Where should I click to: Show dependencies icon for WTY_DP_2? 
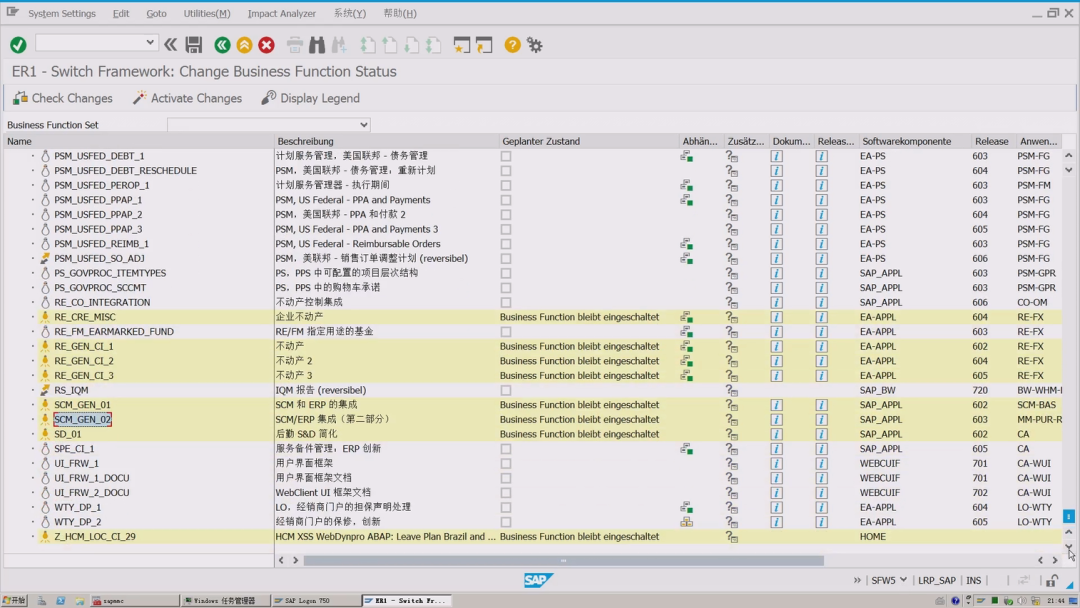(x=687, y=522)
